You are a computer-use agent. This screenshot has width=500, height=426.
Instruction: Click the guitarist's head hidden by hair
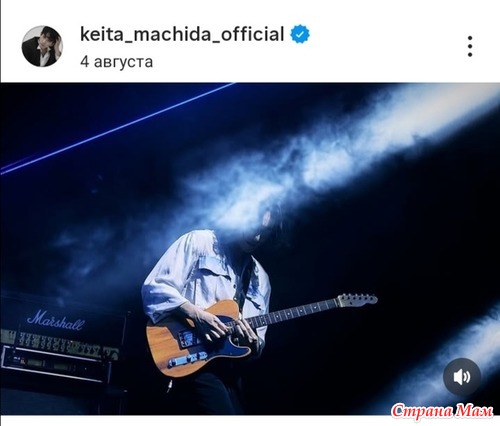pos(262,225)
